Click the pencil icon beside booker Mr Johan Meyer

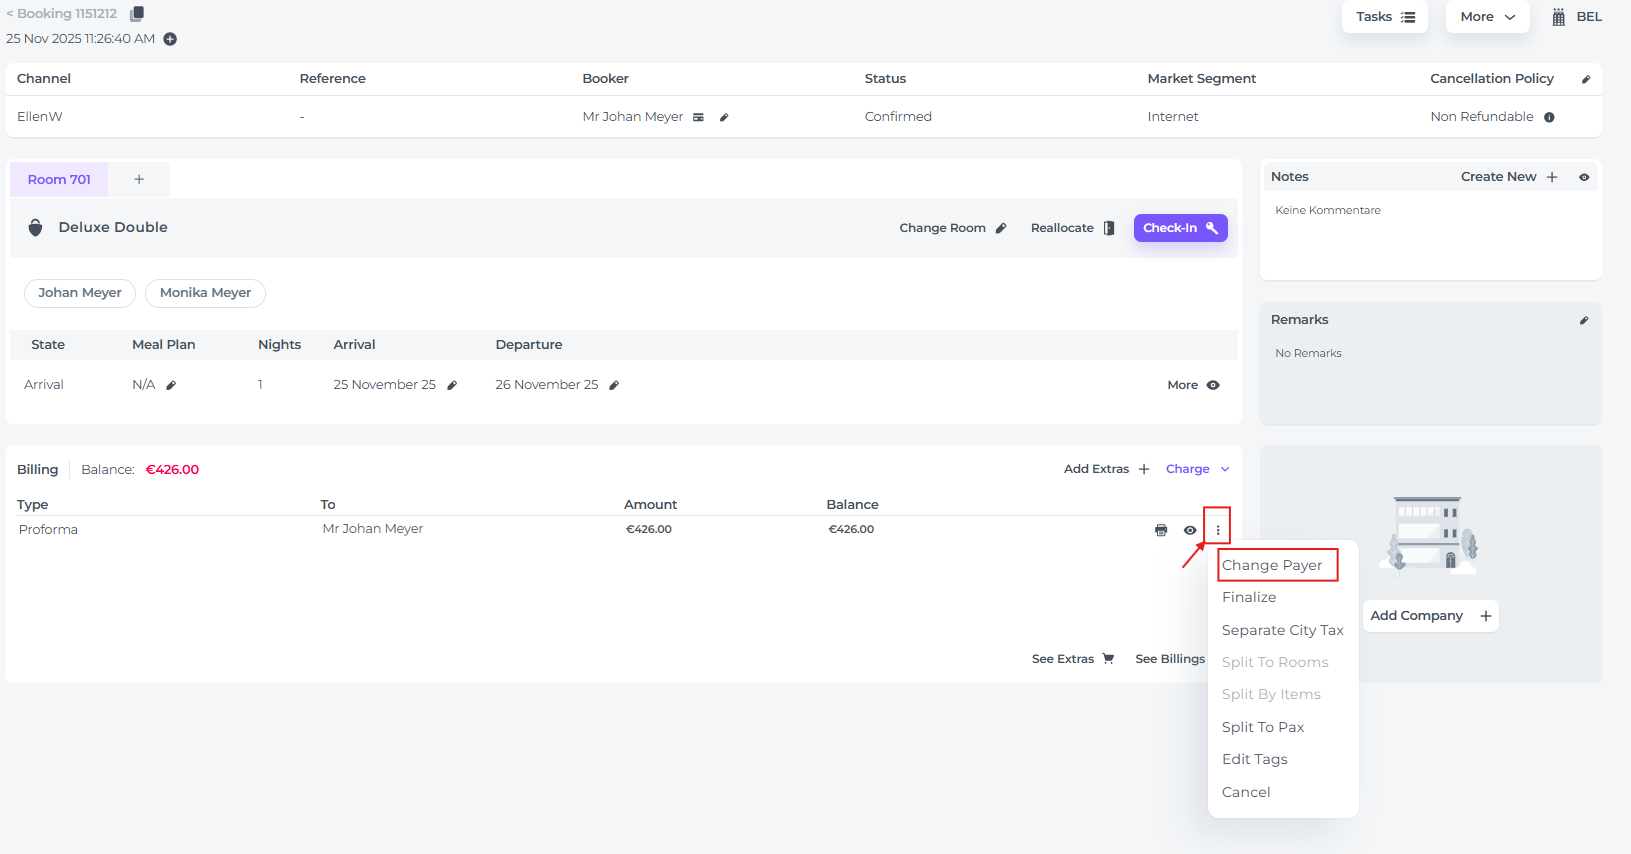(724, 117)
